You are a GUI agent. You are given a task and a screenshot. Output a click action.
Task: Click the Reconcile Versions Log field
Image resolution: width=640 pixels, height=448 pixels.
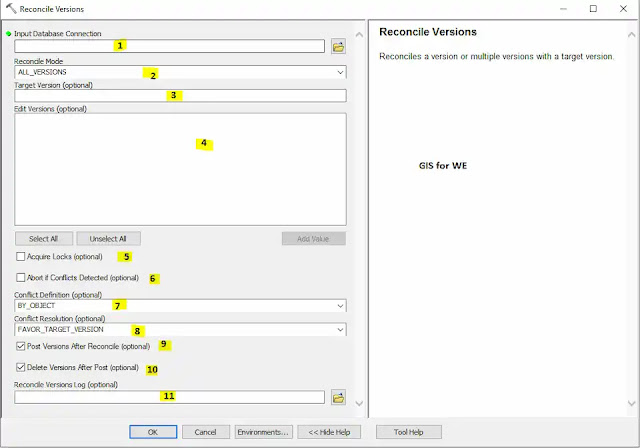(x=169, y=397)
